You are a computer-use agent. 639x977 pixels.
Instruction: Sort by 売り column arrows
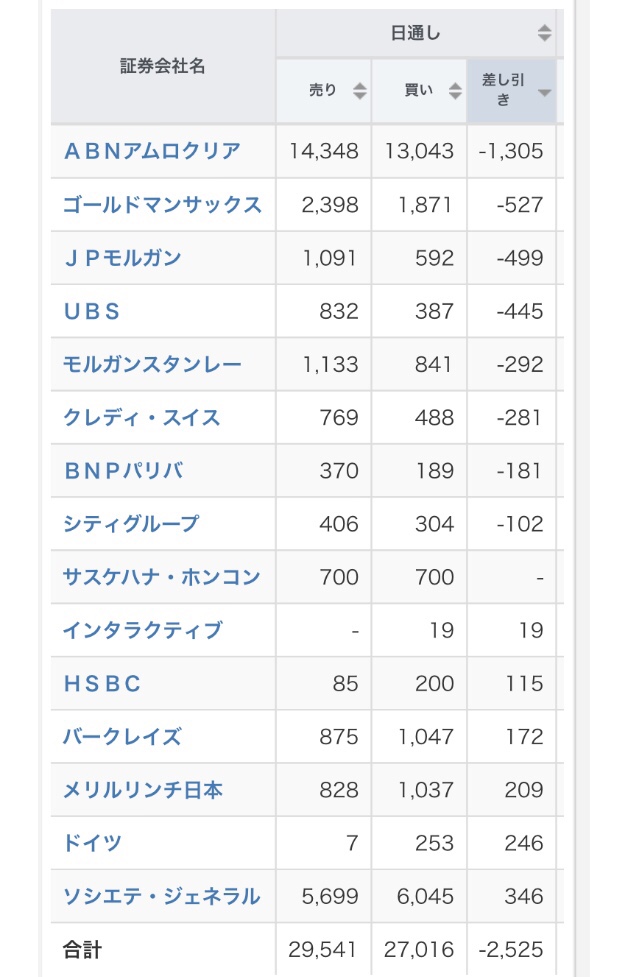click(x=359, y=91)
